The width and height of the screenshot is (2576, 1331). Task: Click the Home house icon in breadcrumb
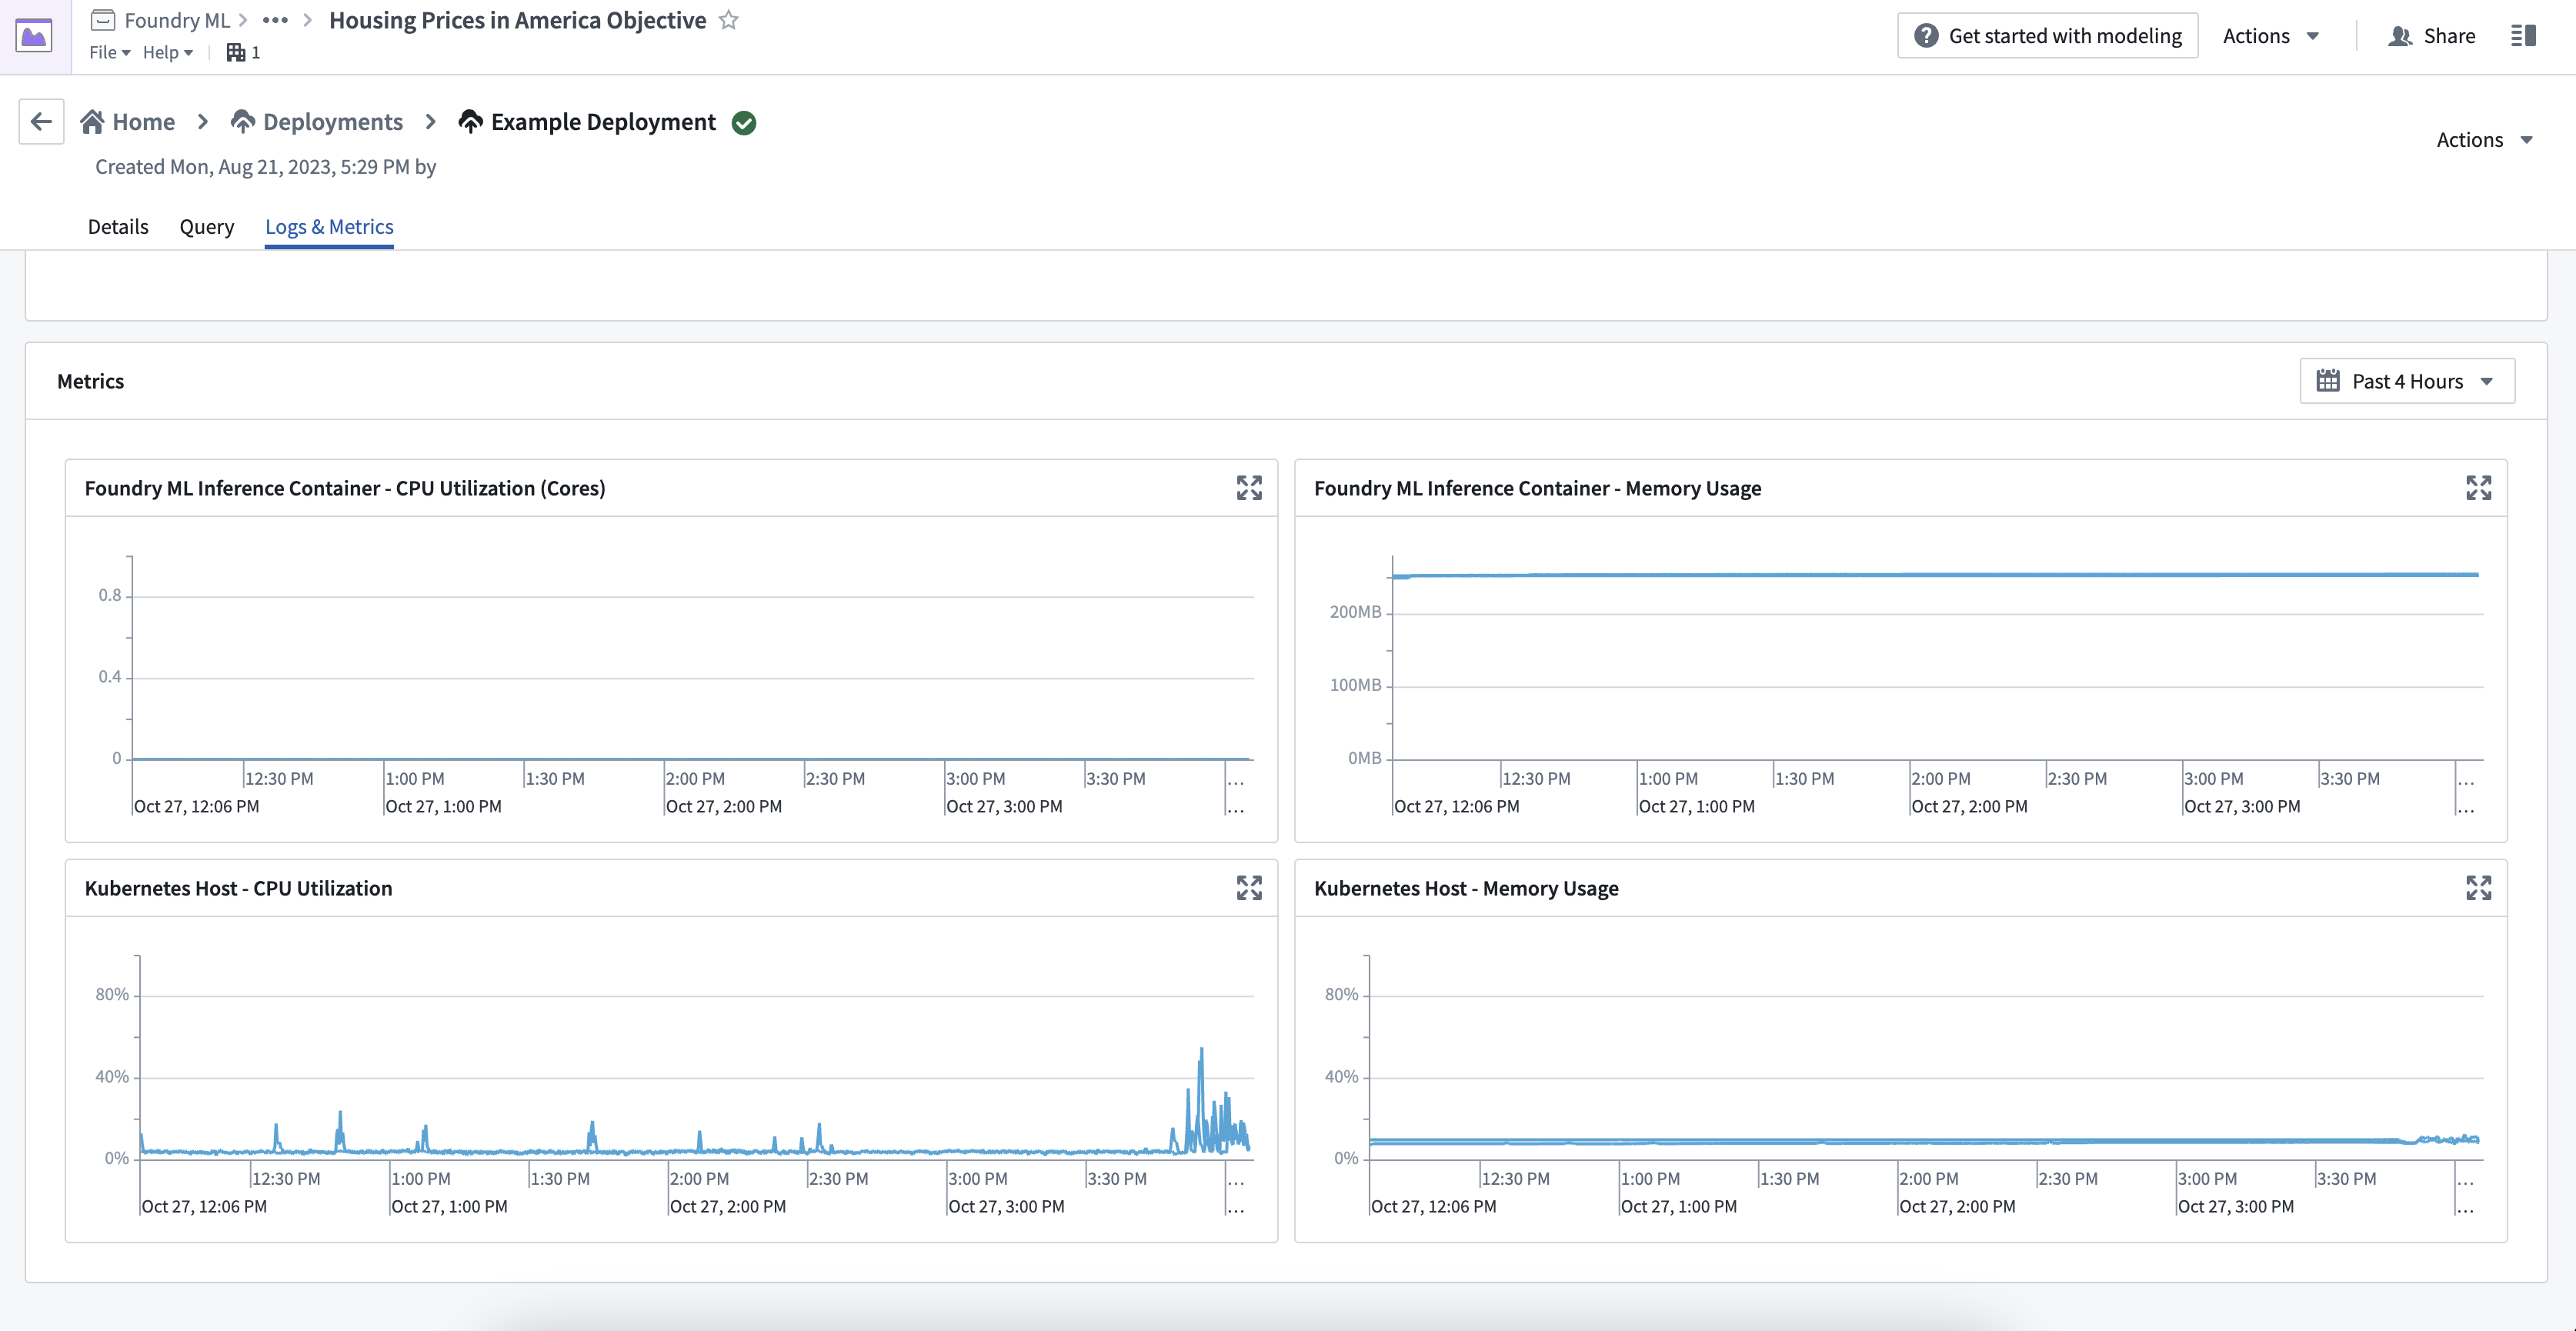[x=92, y=122]
